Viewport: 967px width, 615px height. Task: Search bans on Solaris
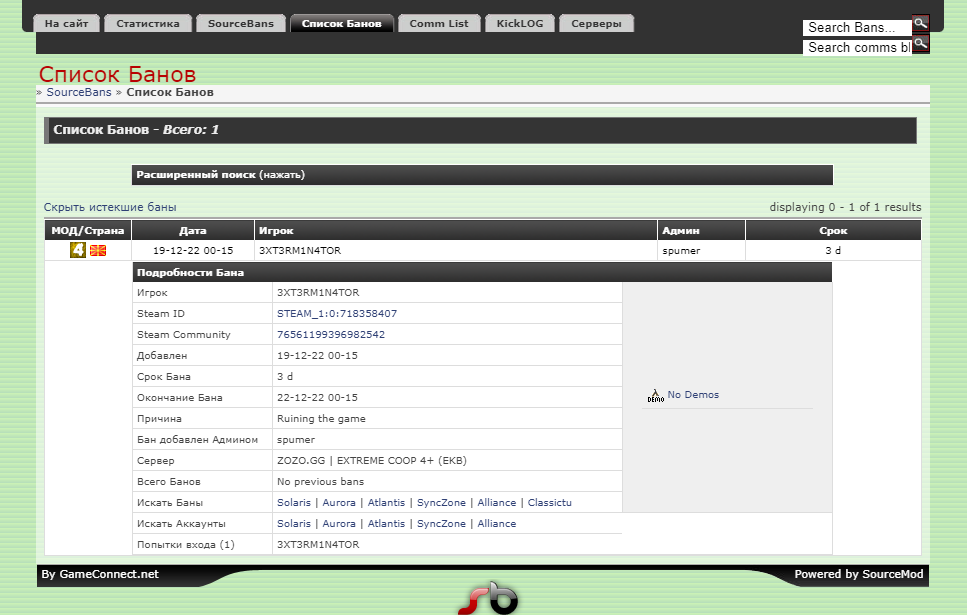pyautogui.click(x=294, y=502)
